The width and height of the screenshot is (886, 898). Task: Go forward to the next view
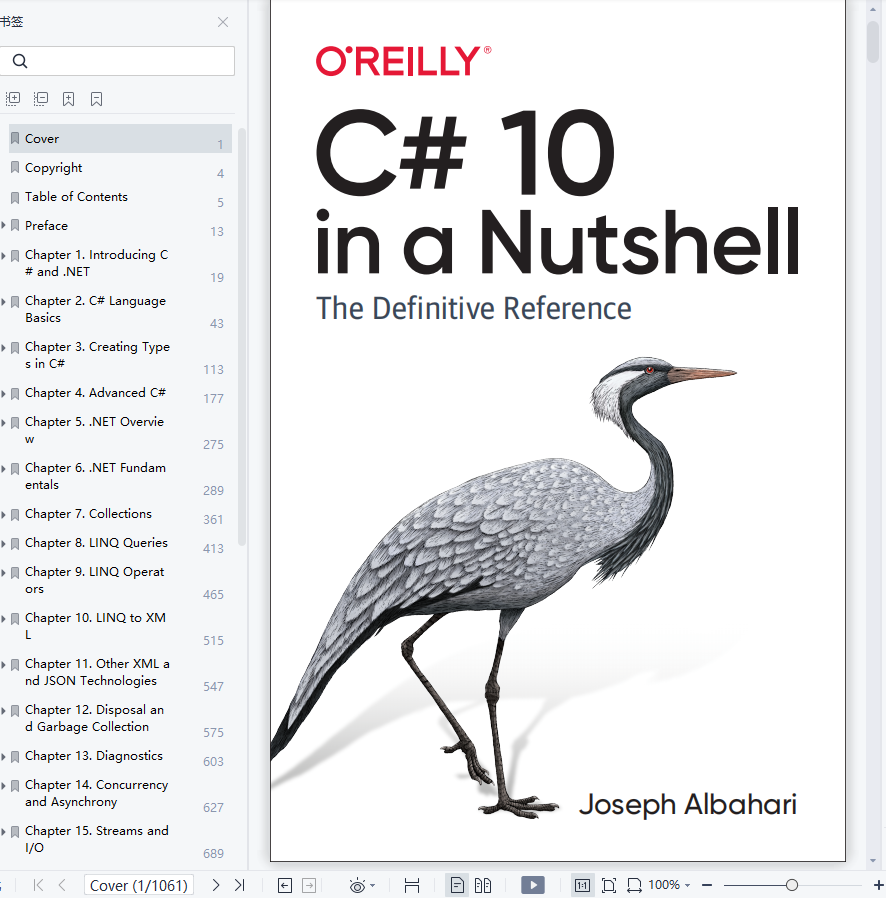tap(309, 885)
